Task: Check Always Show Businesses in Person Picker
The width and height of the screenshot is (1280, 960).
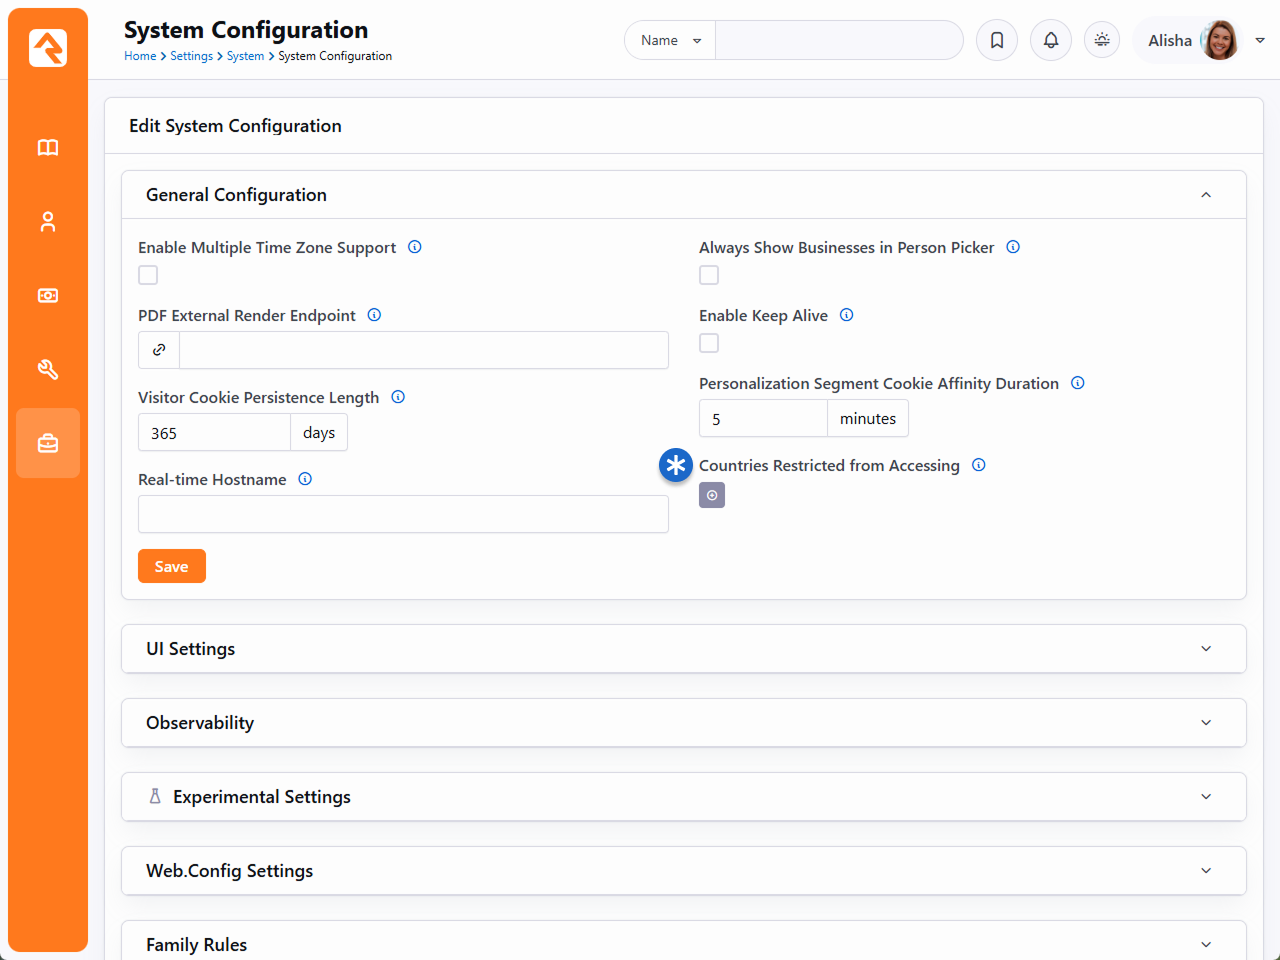Action: tap(709, 275)
